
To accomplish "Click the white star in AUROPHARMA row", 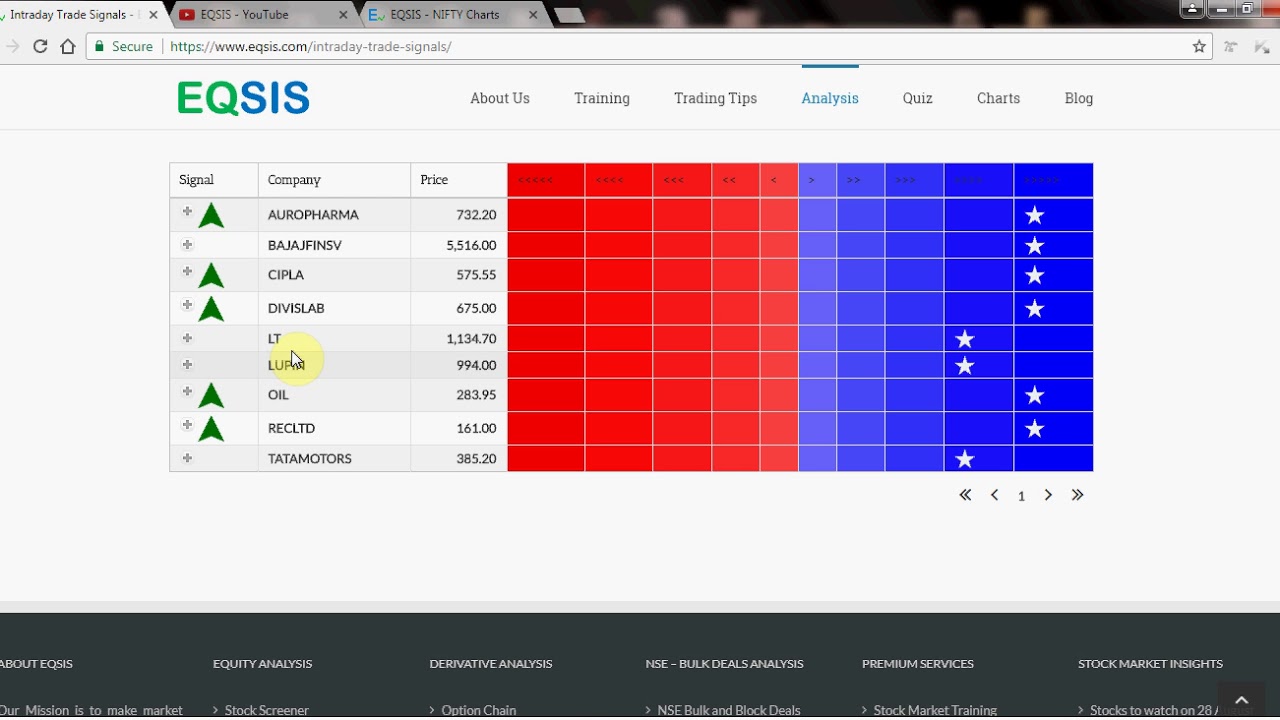I will pos(1035,215).
